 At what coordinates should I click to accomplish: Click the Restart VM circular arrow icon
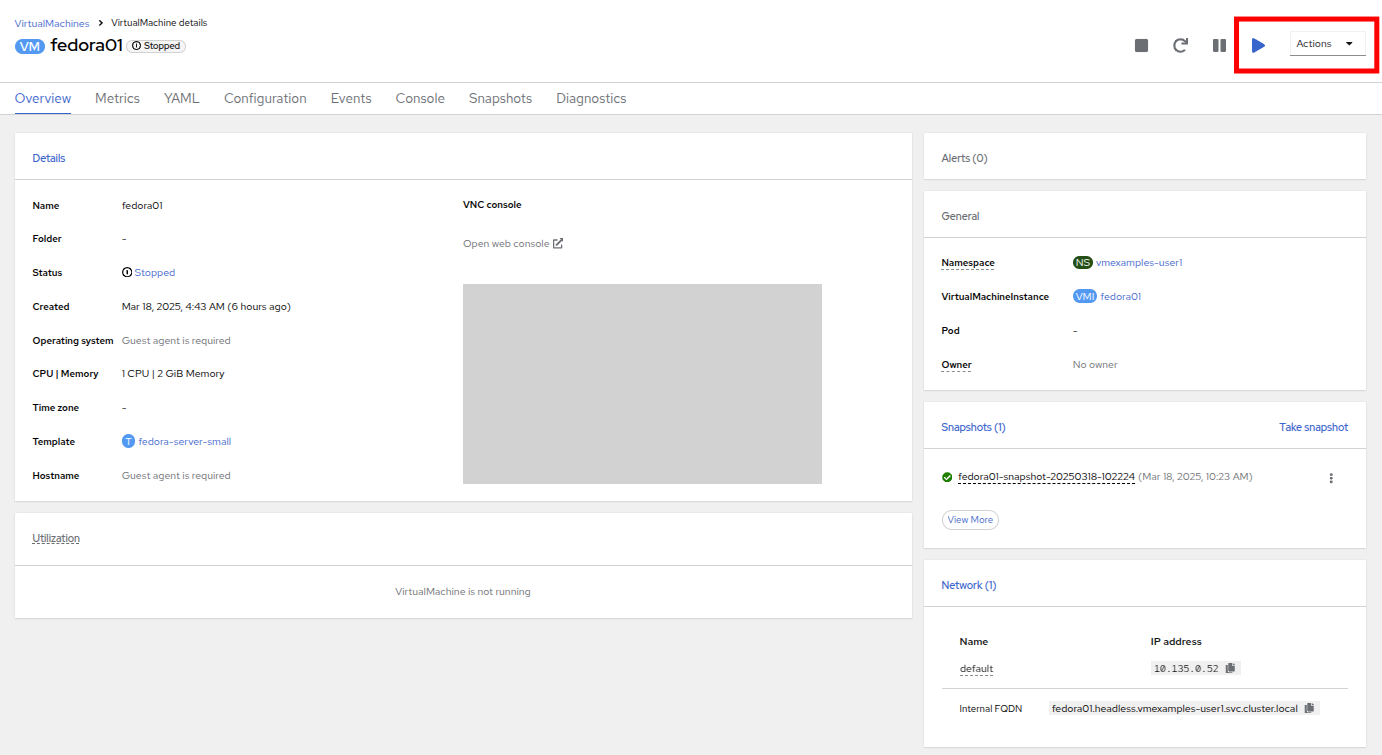pyautogui.click(x=1180, y=45)
